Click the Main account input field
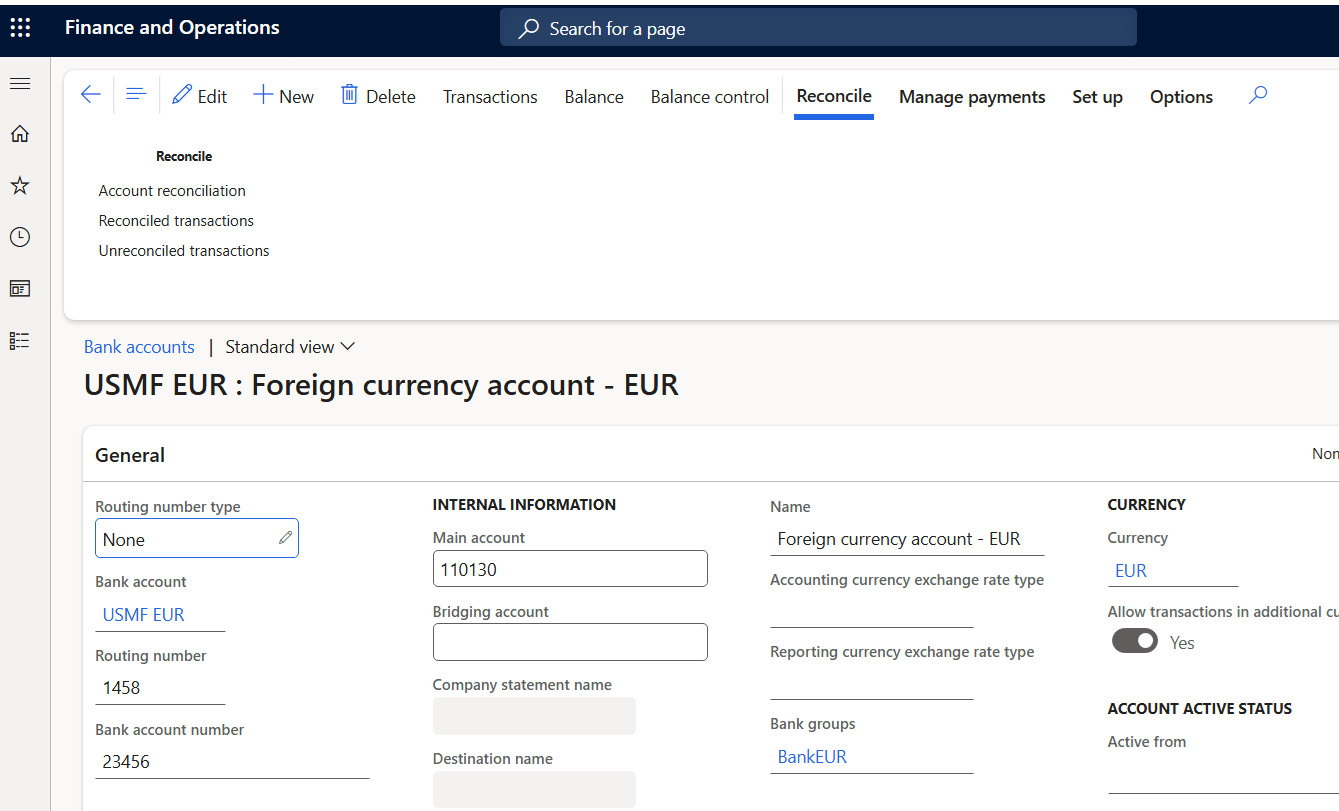1339x811 pixels. [x=569, y=569]
